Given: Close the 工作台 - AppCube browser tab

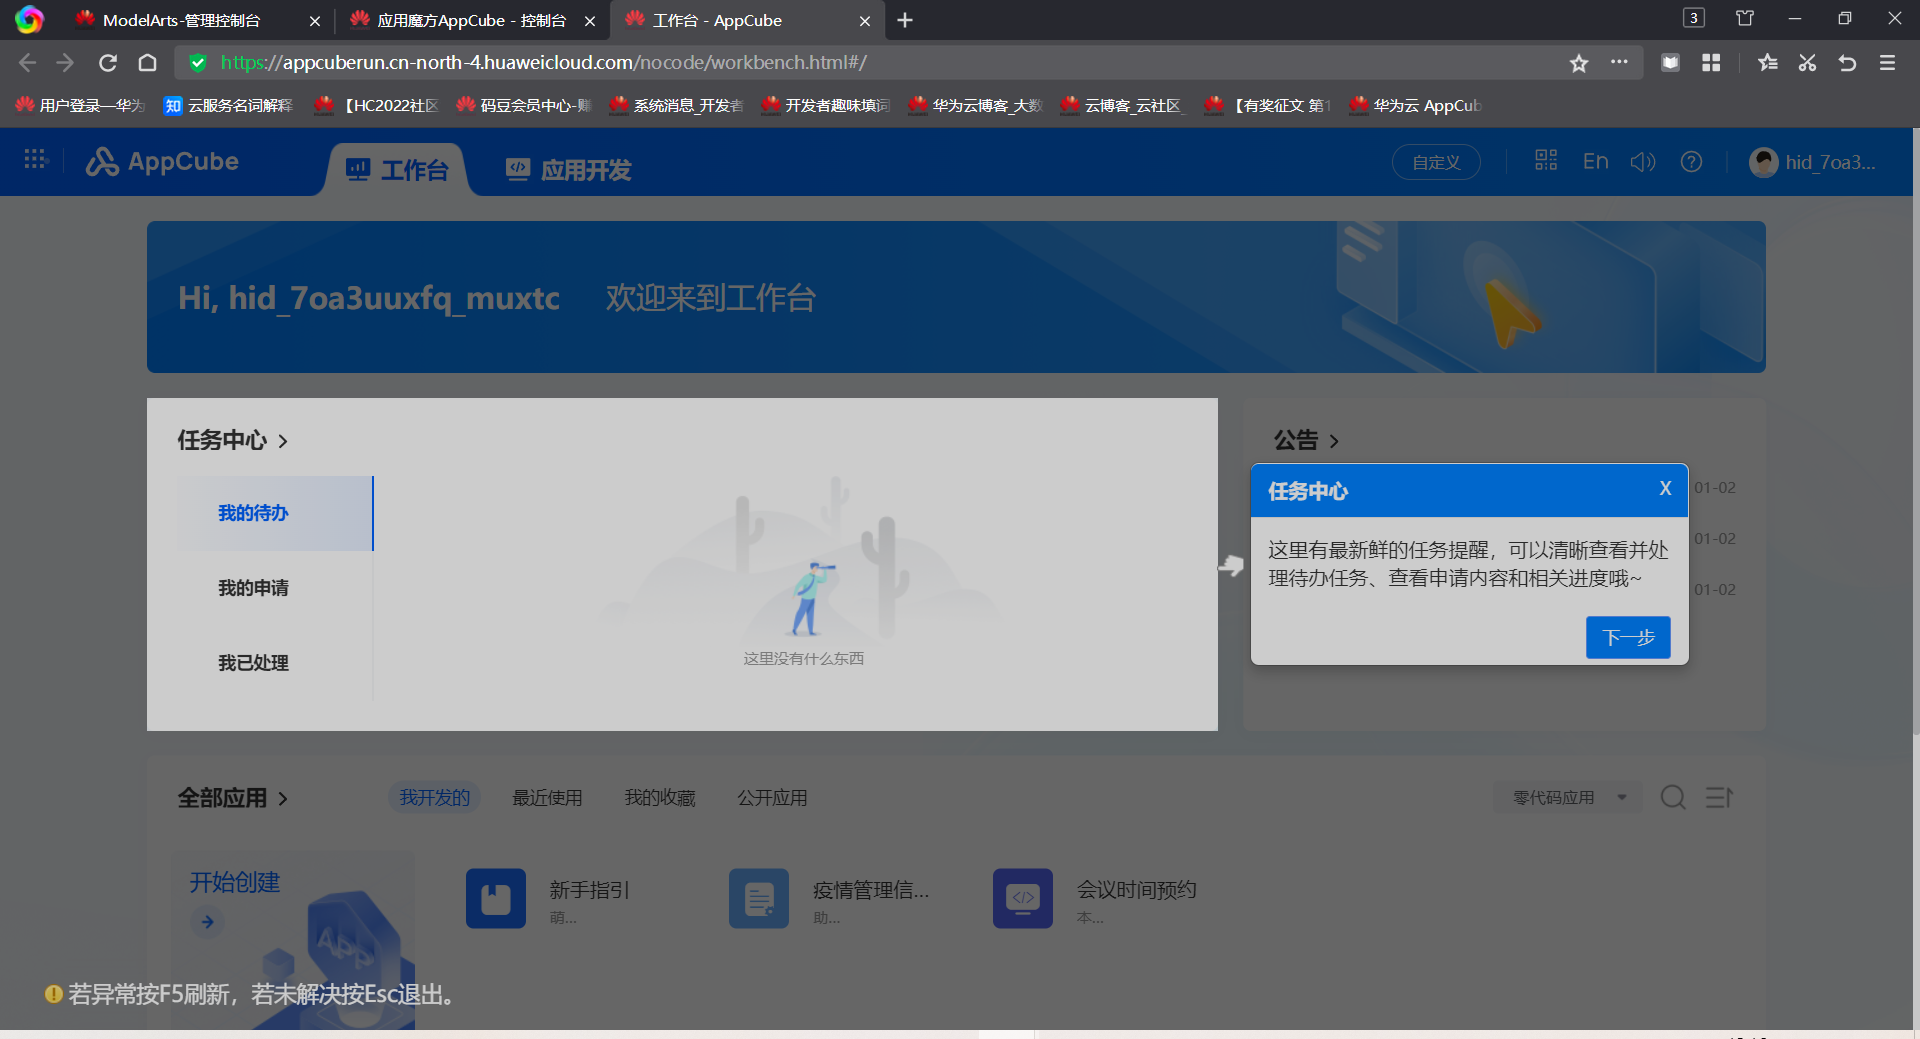Looking at the screenshot, I should click(x=865, y=21).
